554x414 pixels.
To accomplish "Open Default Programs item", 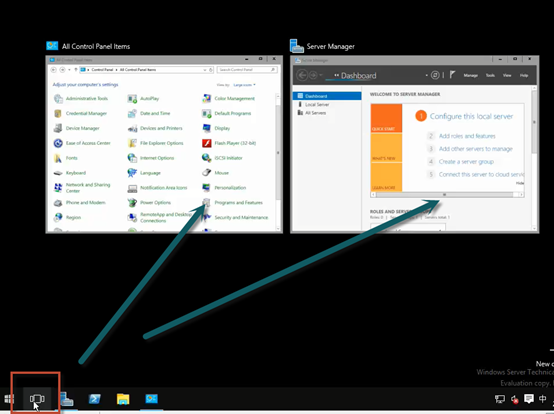I will [x=226, y=113].
